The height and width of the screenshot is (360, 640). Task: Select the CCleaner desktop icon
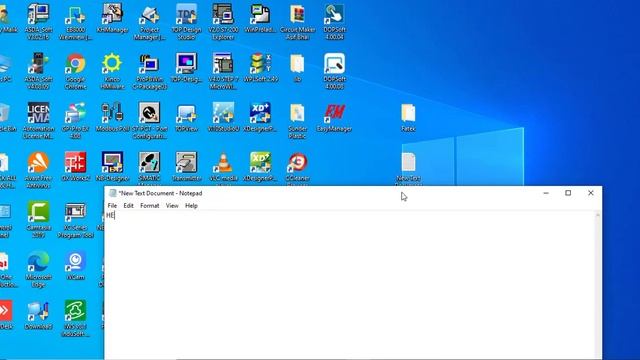[298, 168]
